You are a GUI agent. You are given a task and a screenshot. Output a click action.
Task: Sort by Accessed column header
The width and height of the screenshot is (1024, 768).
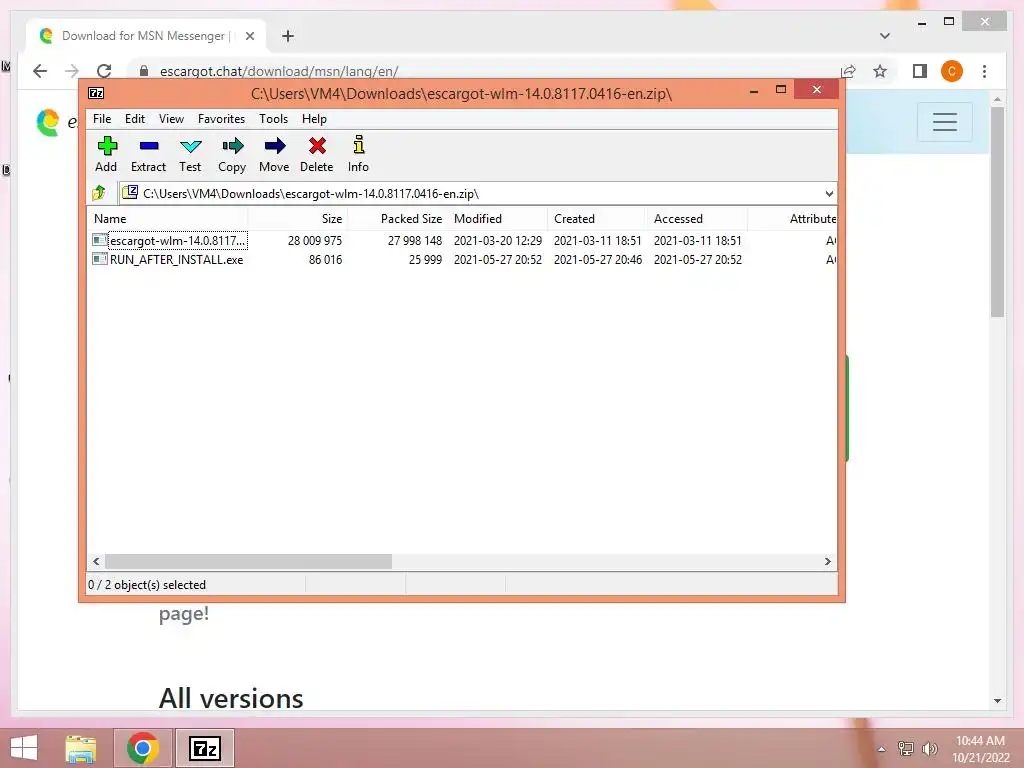[697, 219]
